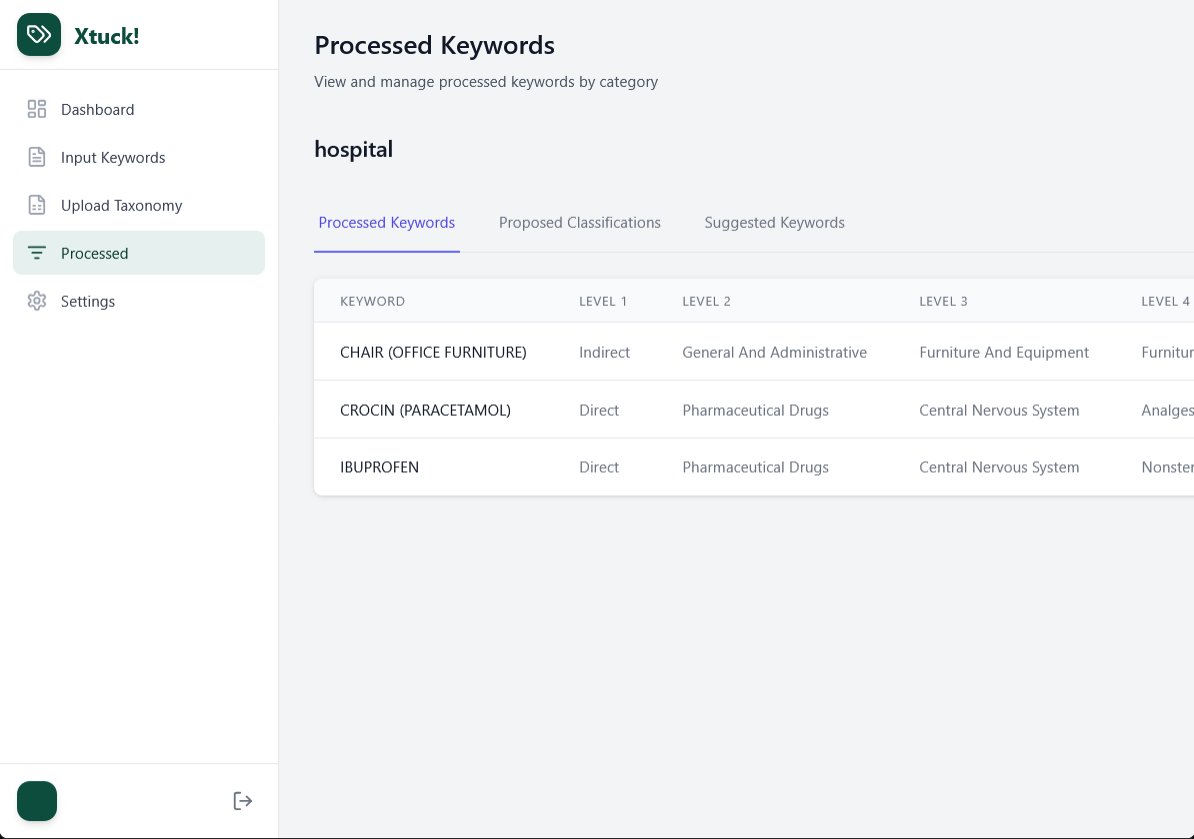Sign out using the logout arrow icon

tap(242, 800)
